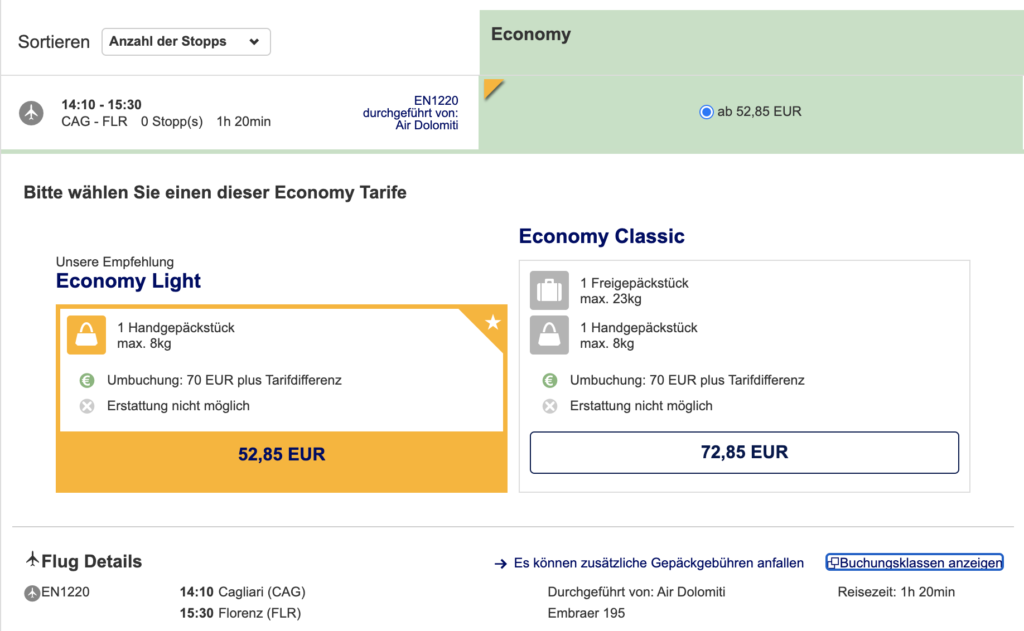The image size is (1024, 631).
Task: Open the Anzahl der Stopps sort dropdown
Action: (186, 42)
